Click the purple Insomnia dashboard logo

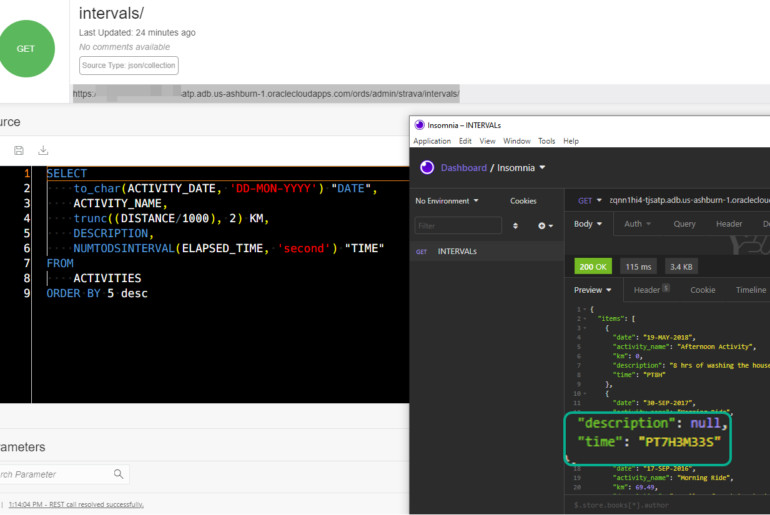[427, 167]
